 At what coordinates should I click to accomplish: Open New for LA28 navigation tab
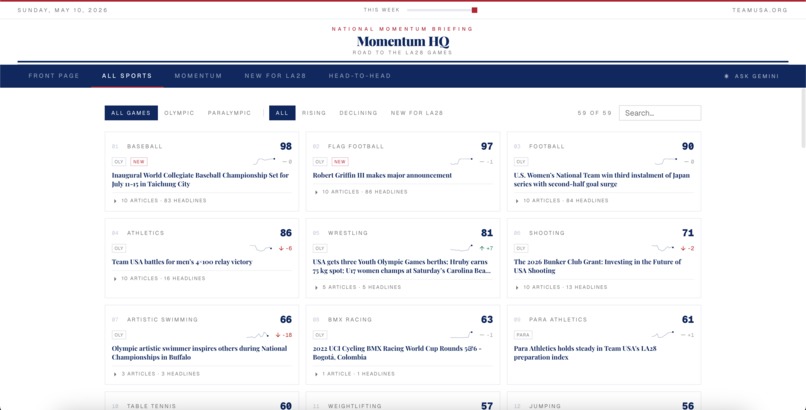[276, 76]
